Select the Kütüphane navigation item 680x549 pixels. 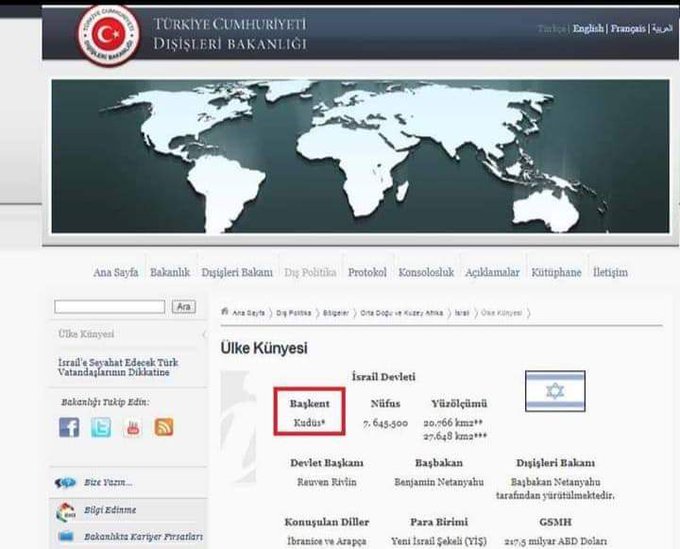tap(556, 272)
